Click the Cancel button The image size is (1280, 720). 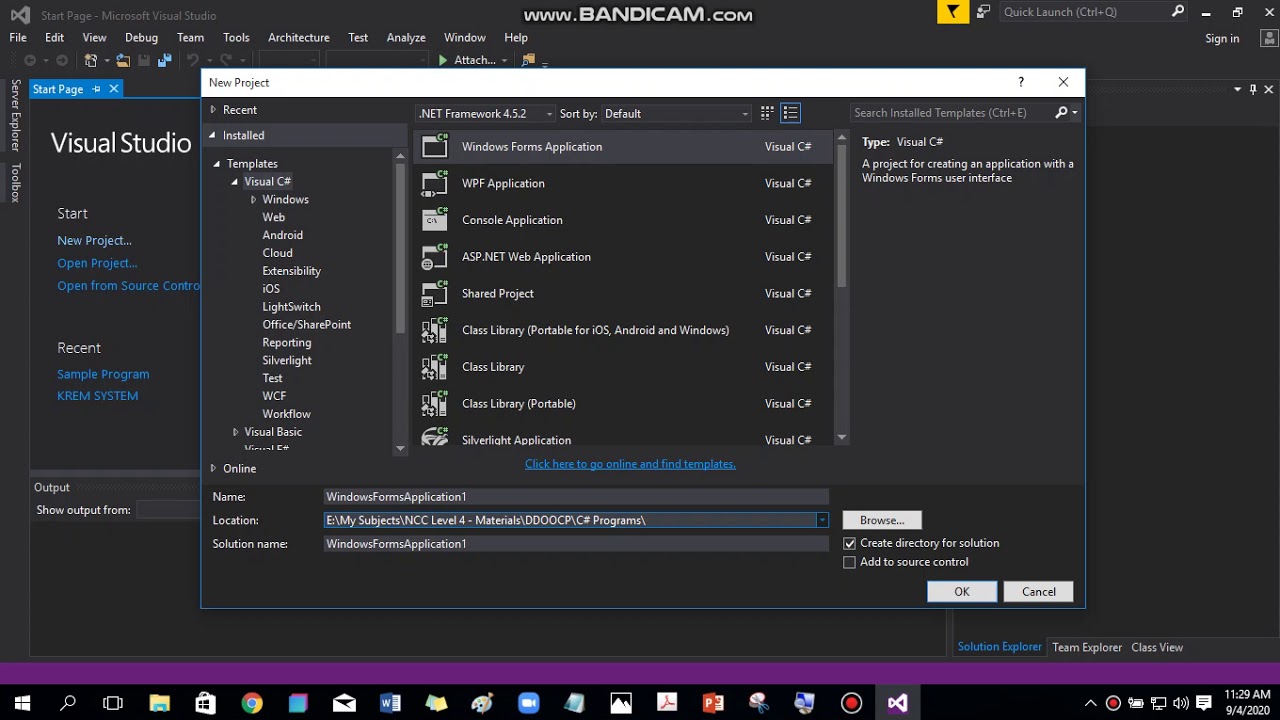1039,592
